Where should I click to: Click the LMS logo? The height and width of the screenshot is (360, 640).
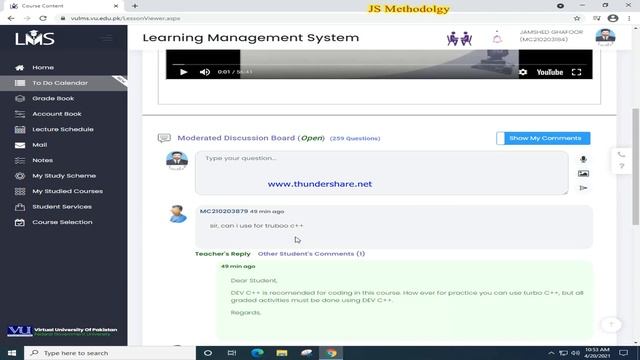[x=35, y=38]
